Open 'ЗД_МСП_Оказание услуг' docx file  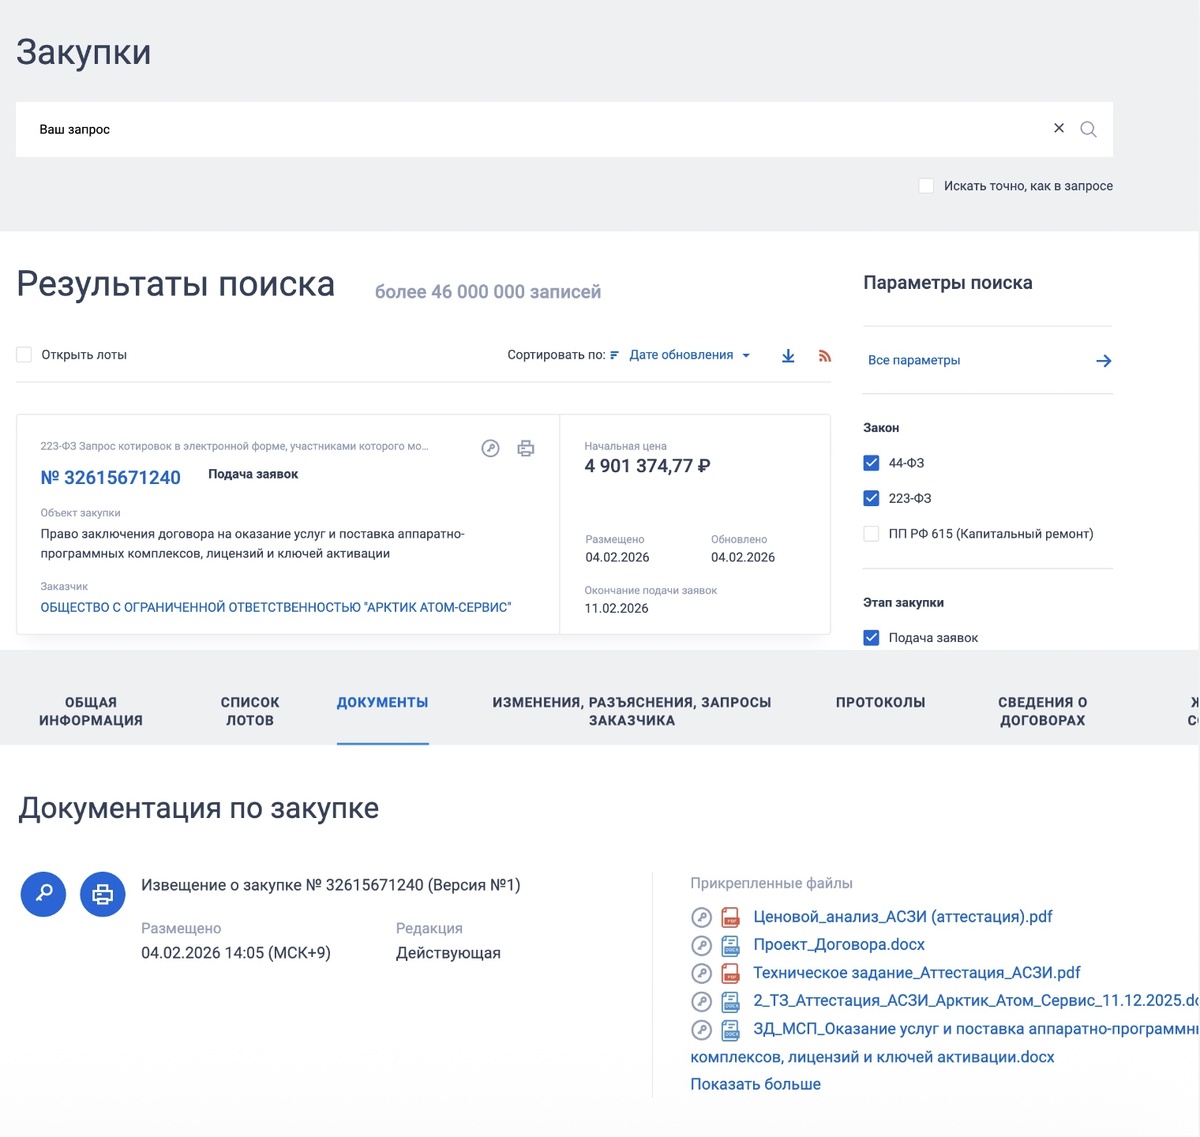pos(944,1043)
